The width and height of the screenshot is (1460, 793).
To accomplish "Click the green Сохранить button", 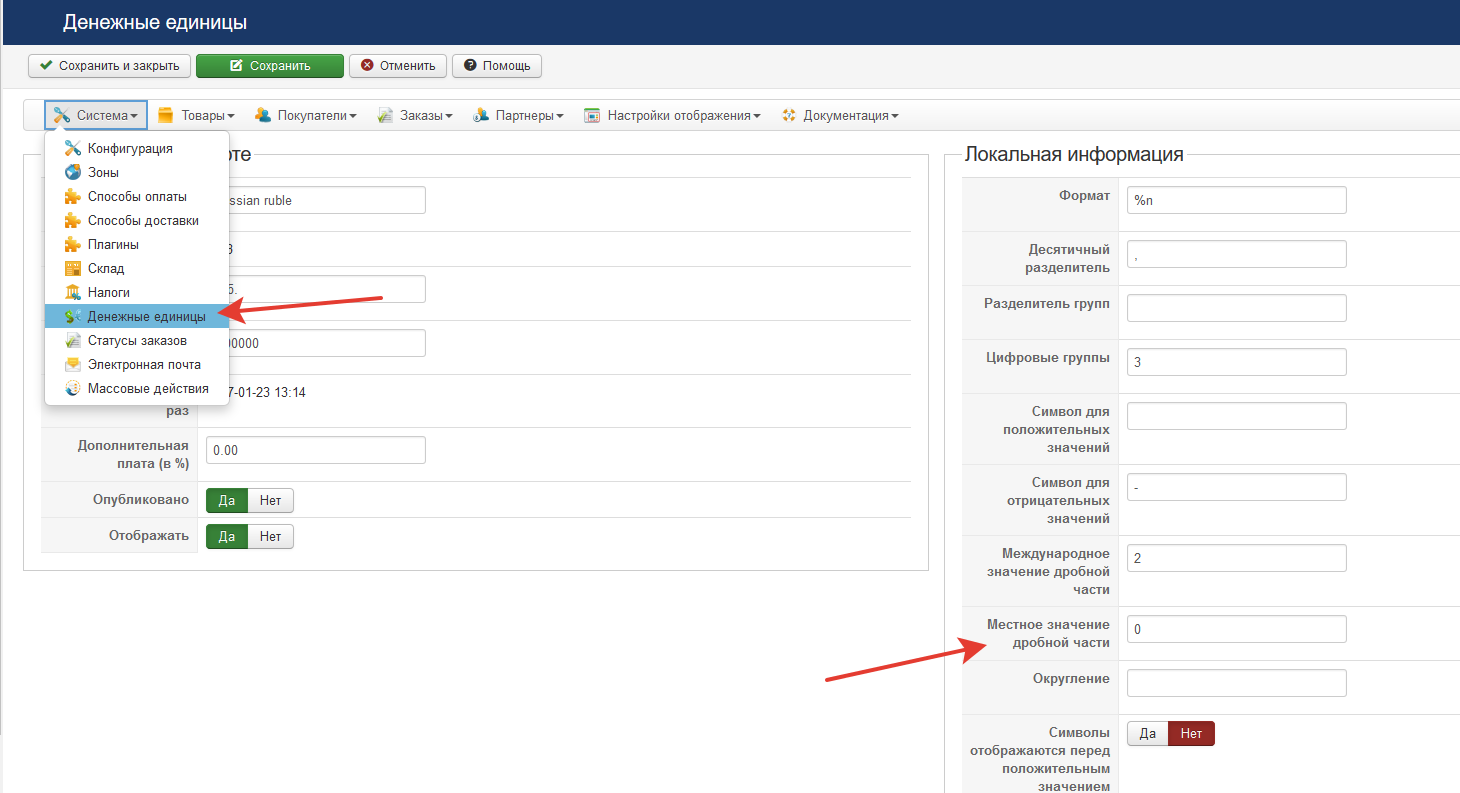I will [x=270, y=66].
